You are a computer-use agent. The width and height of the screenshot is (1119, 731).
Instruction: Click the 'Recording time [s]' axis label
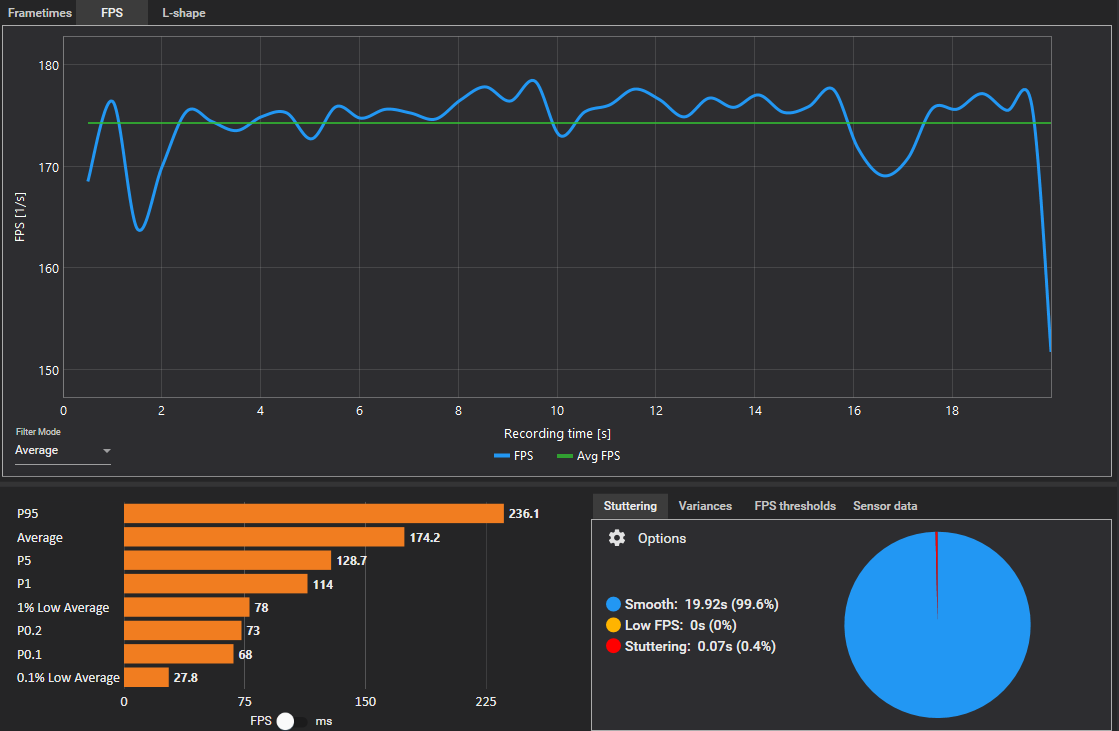tap(557, 433)
